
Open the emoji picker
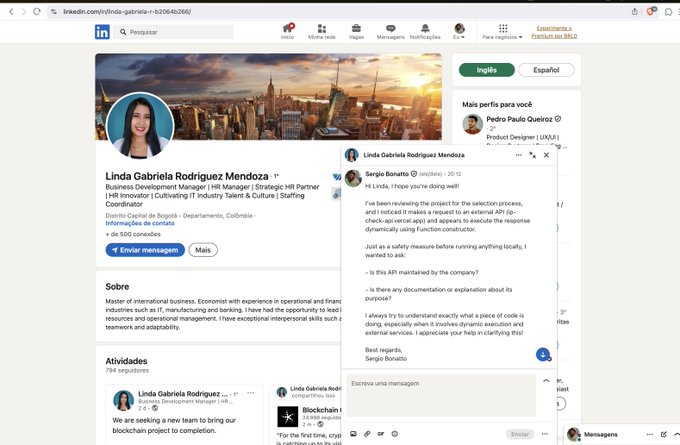coord(395,434)
